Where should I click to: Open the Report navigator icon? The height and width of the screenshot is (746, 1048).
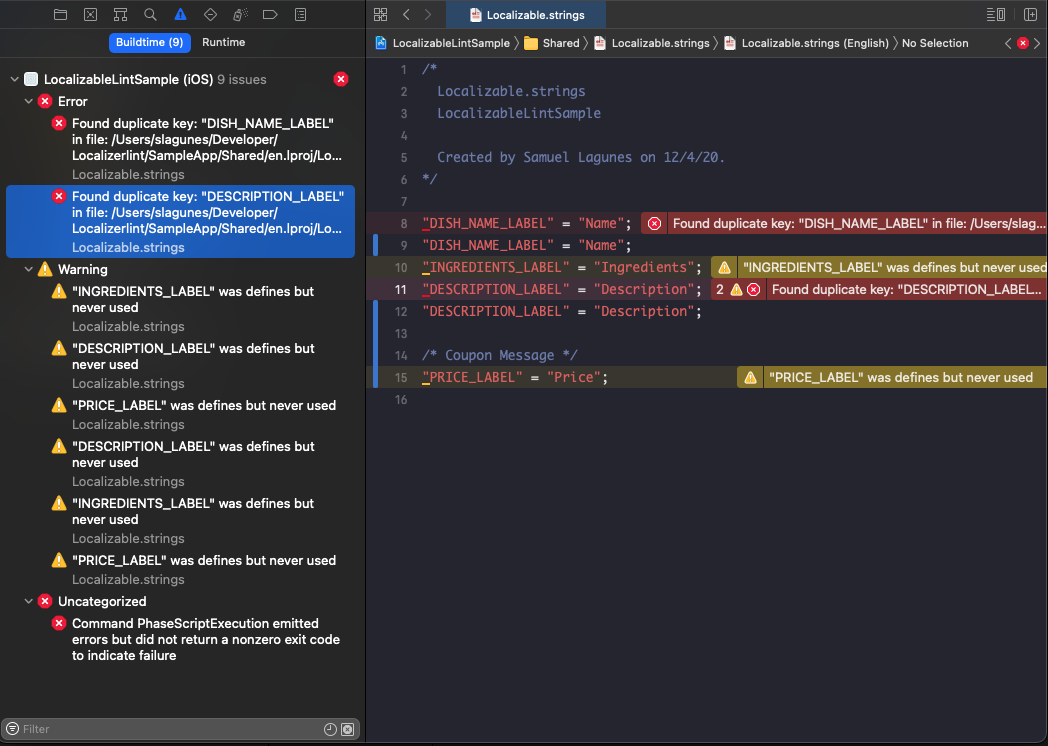click(301, 14)
